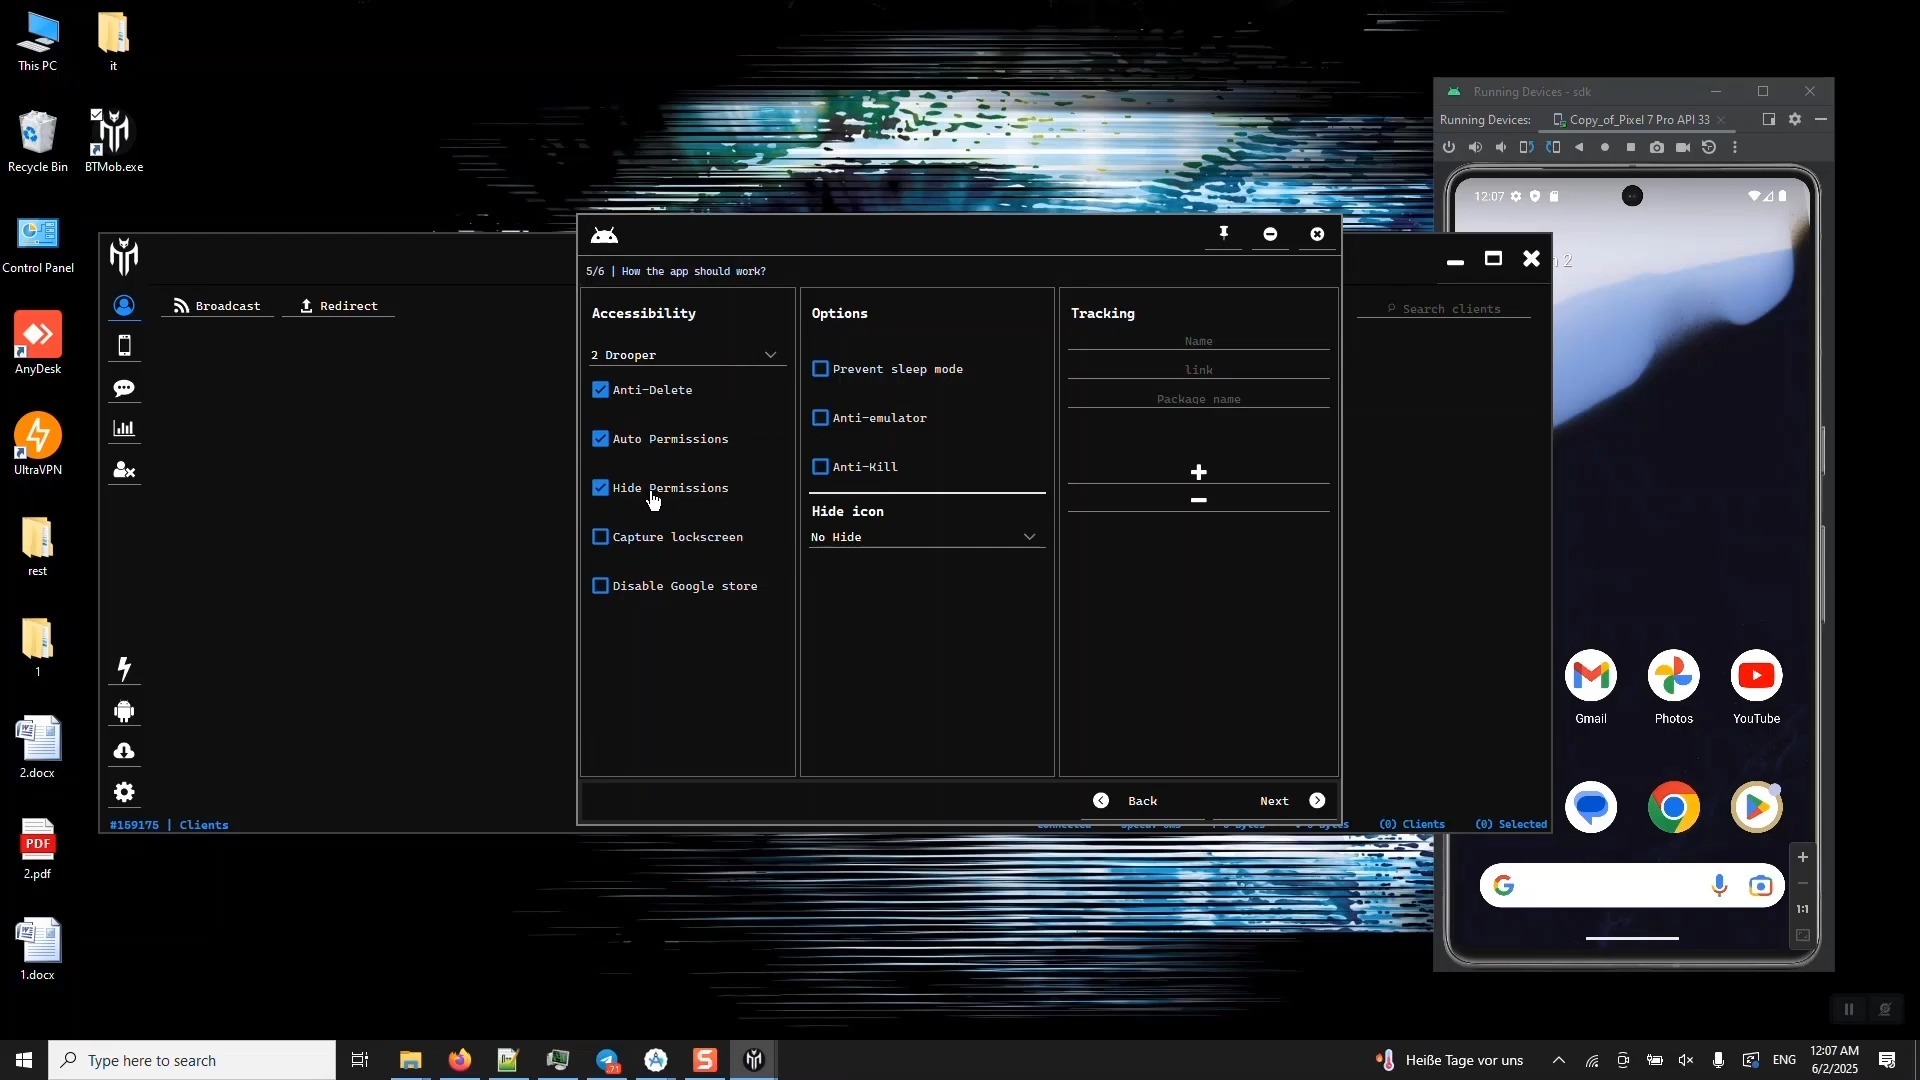1920x1080 pixels.
Task: Click the emulator volume up icon
Action: [x=1475, y=147]
